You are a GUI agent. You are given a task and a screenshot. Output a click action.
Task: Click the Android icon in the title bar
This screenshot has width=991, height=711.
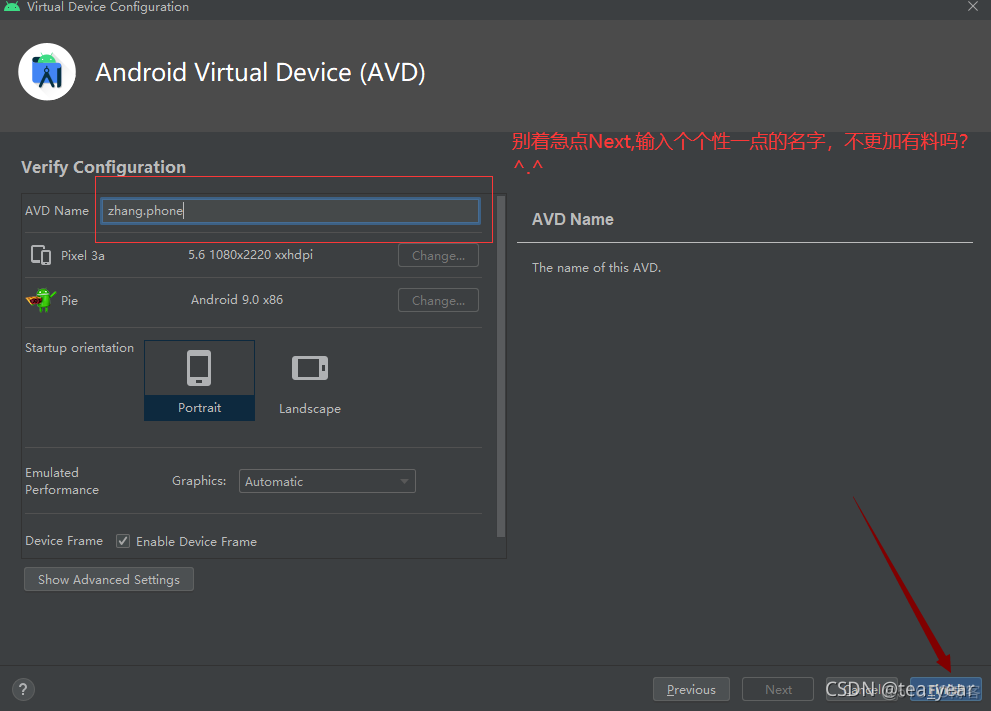coord(12,7)
